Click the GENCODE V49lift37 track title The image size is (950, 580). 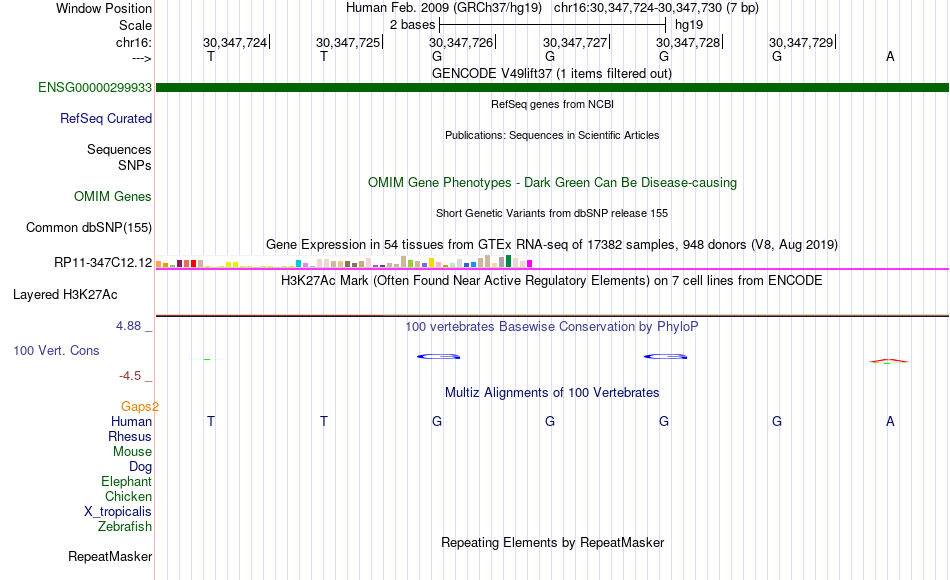tap(552, 73)
